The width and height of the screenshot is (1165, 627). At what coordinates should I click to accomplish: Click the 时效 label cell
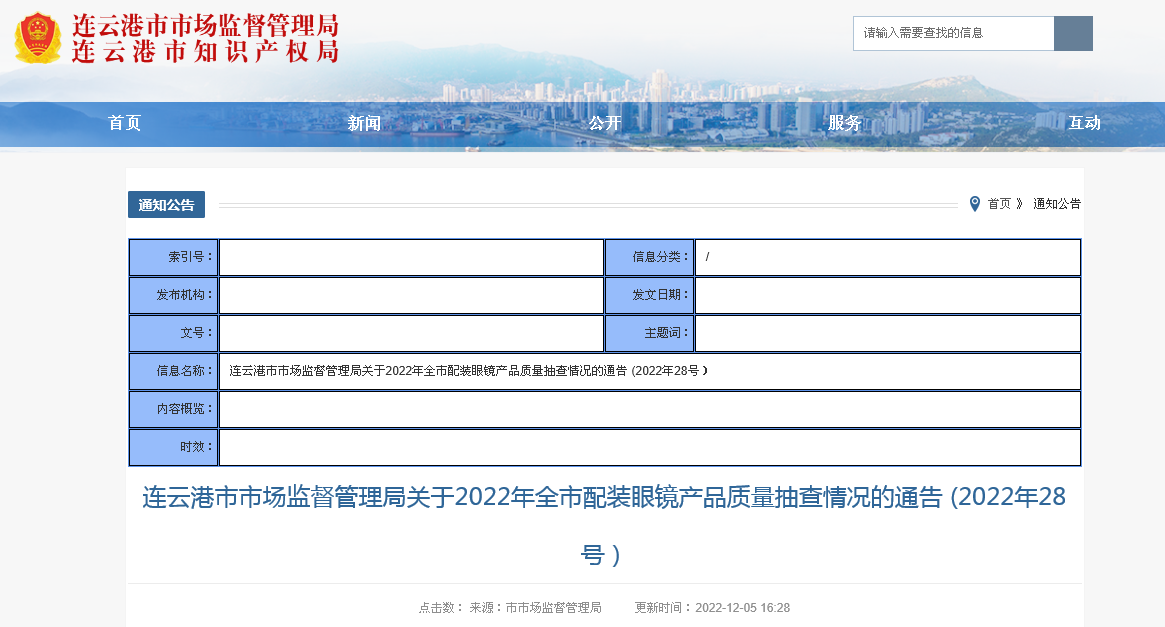point(174,446)
